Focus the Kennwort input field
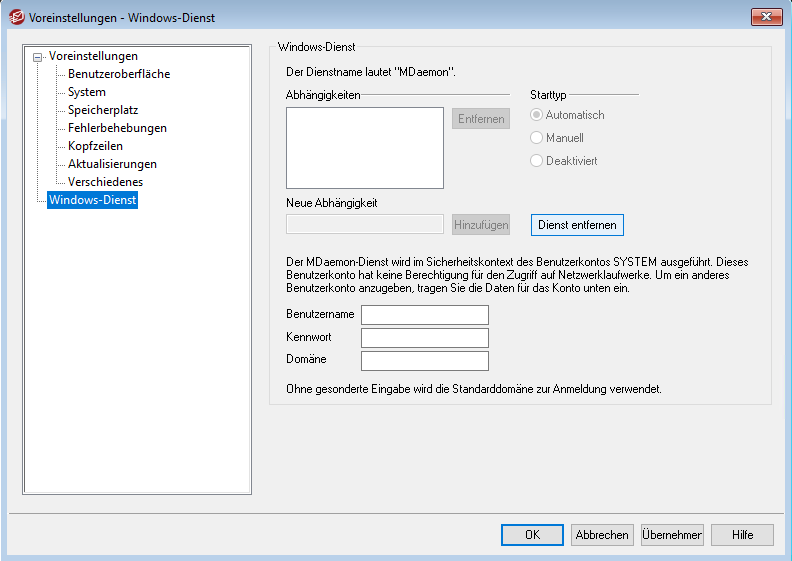 424,338
